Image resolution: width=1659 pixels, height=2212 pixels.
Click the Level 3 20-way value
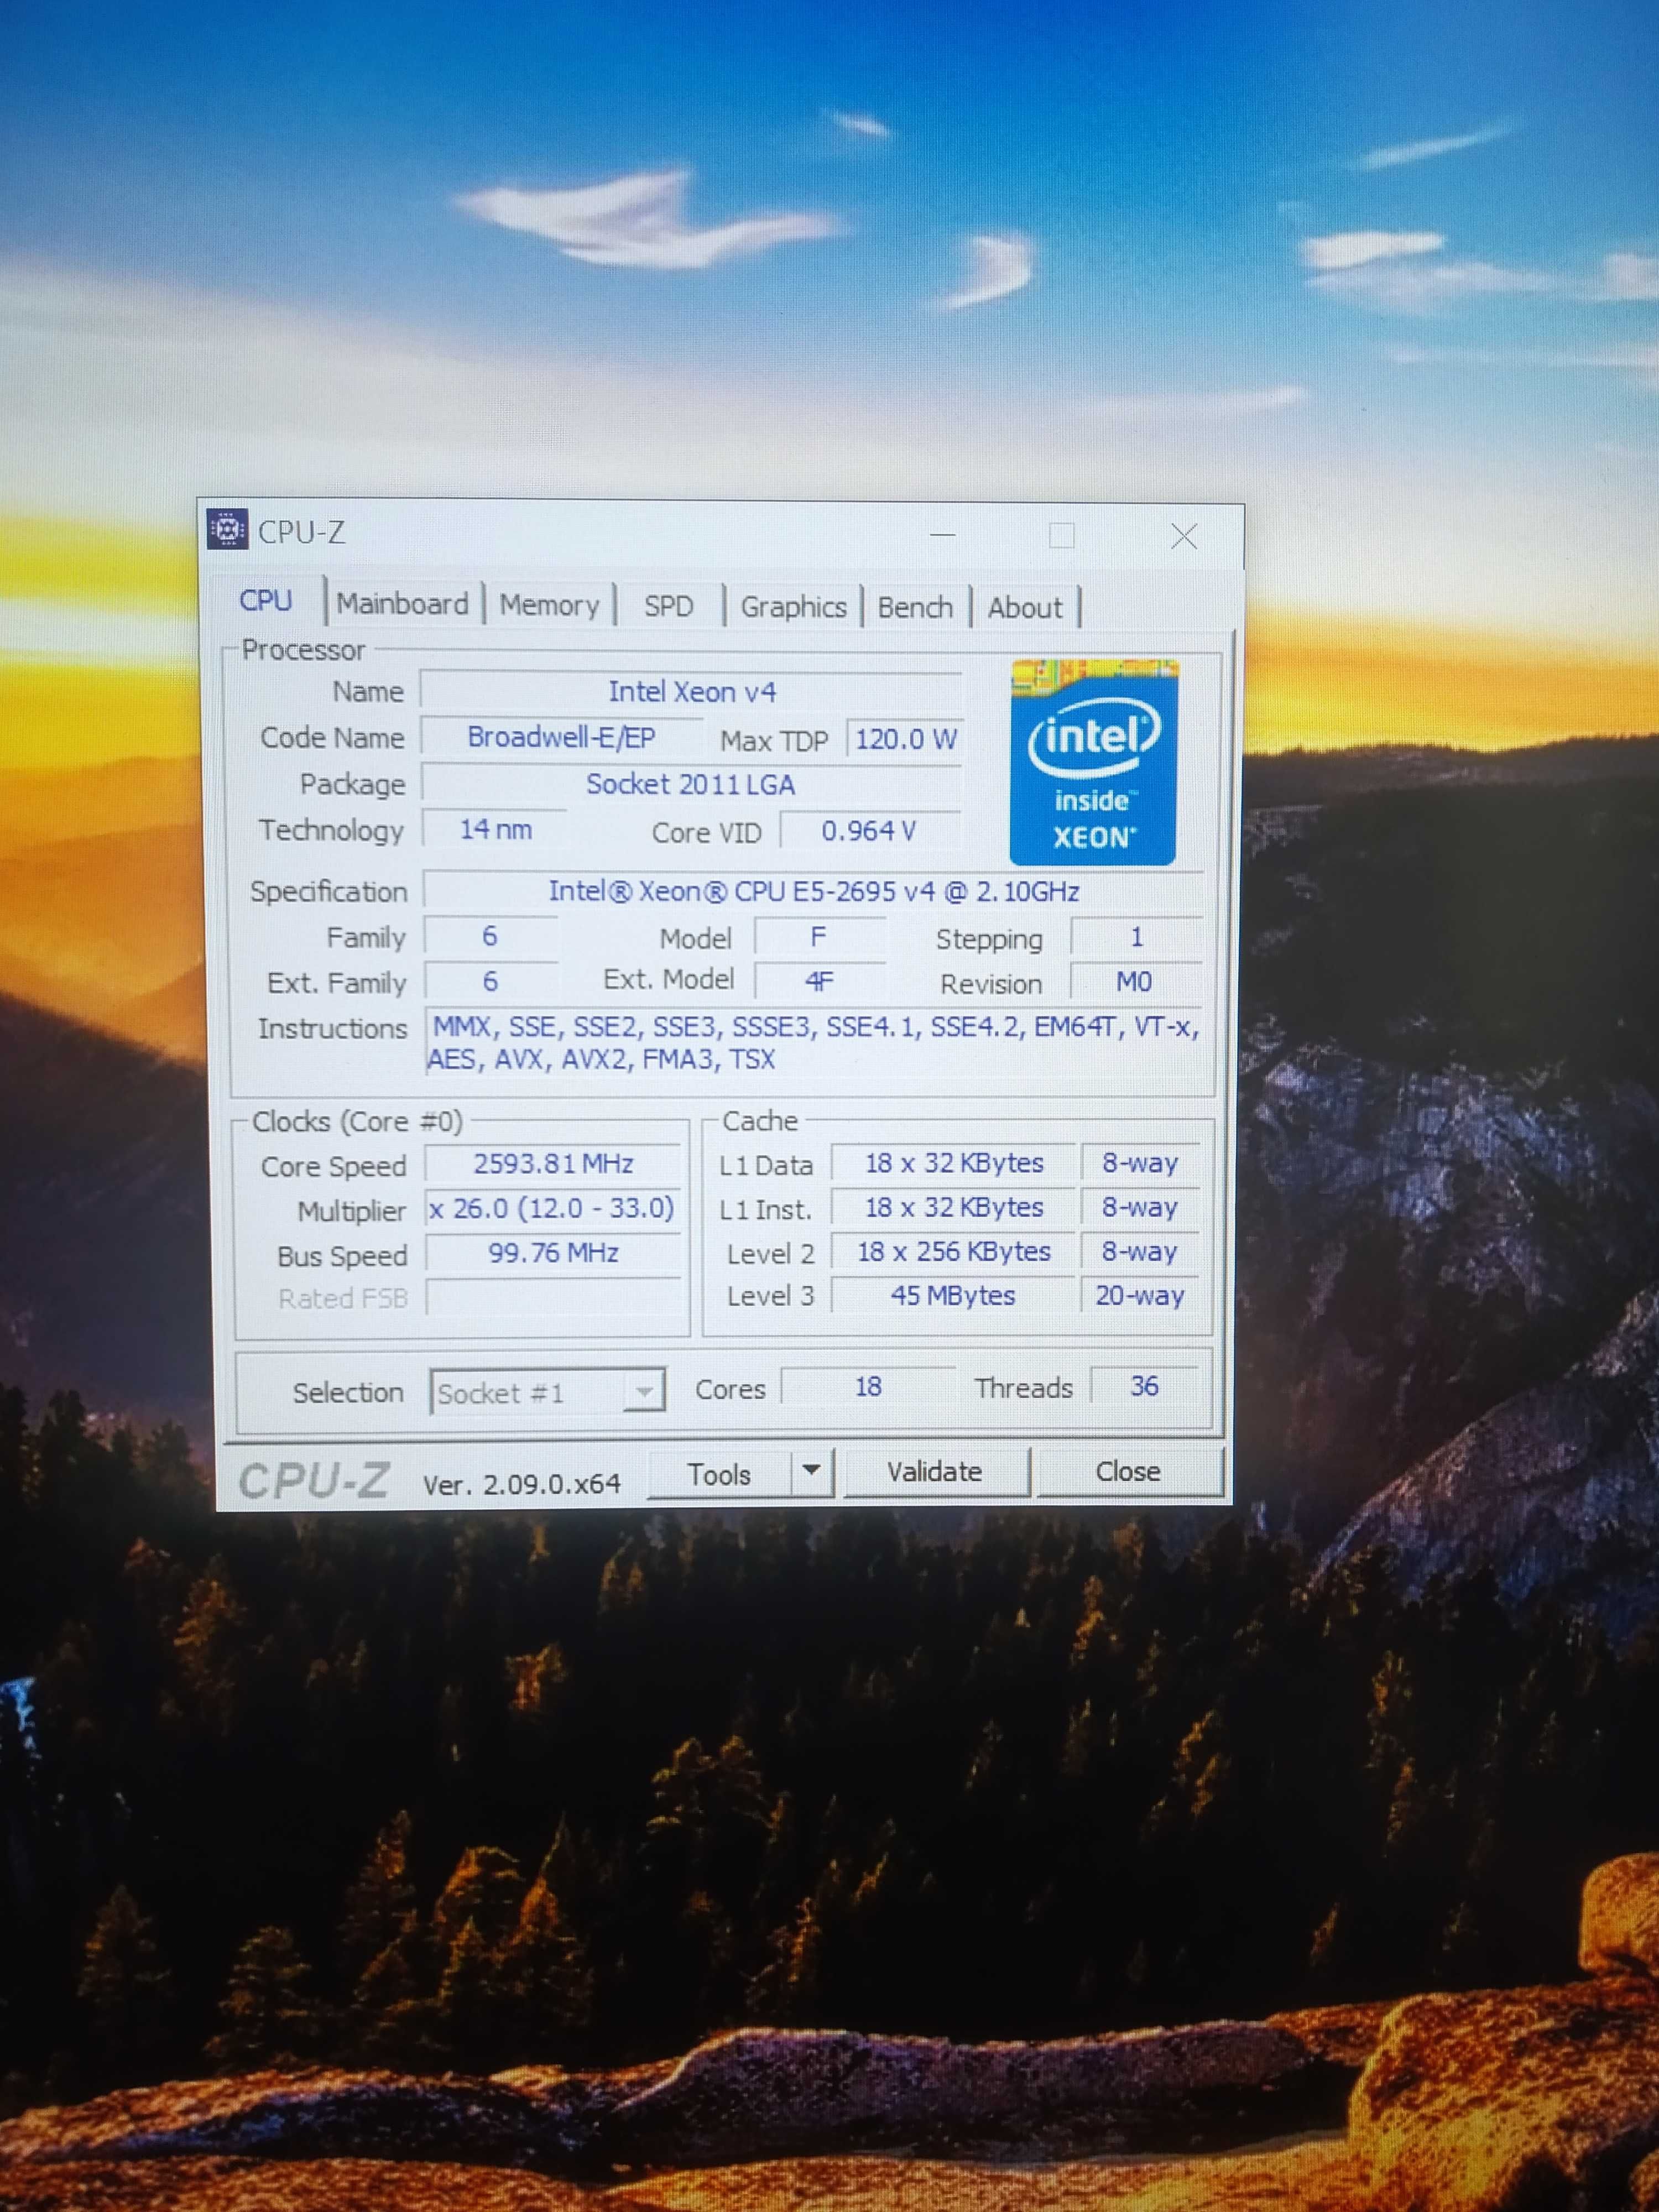pyautogui.click(x=1139, y=1295)
